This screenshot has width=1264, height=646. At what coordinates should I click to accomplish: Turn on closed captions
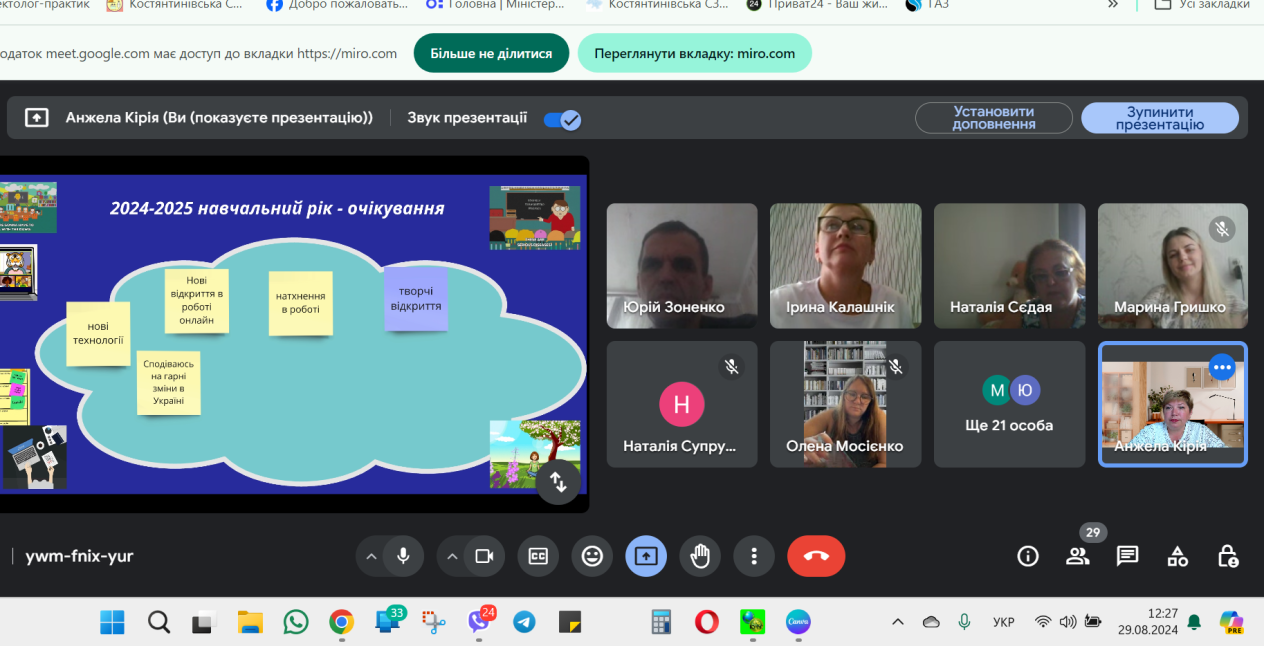pos(538,556)
